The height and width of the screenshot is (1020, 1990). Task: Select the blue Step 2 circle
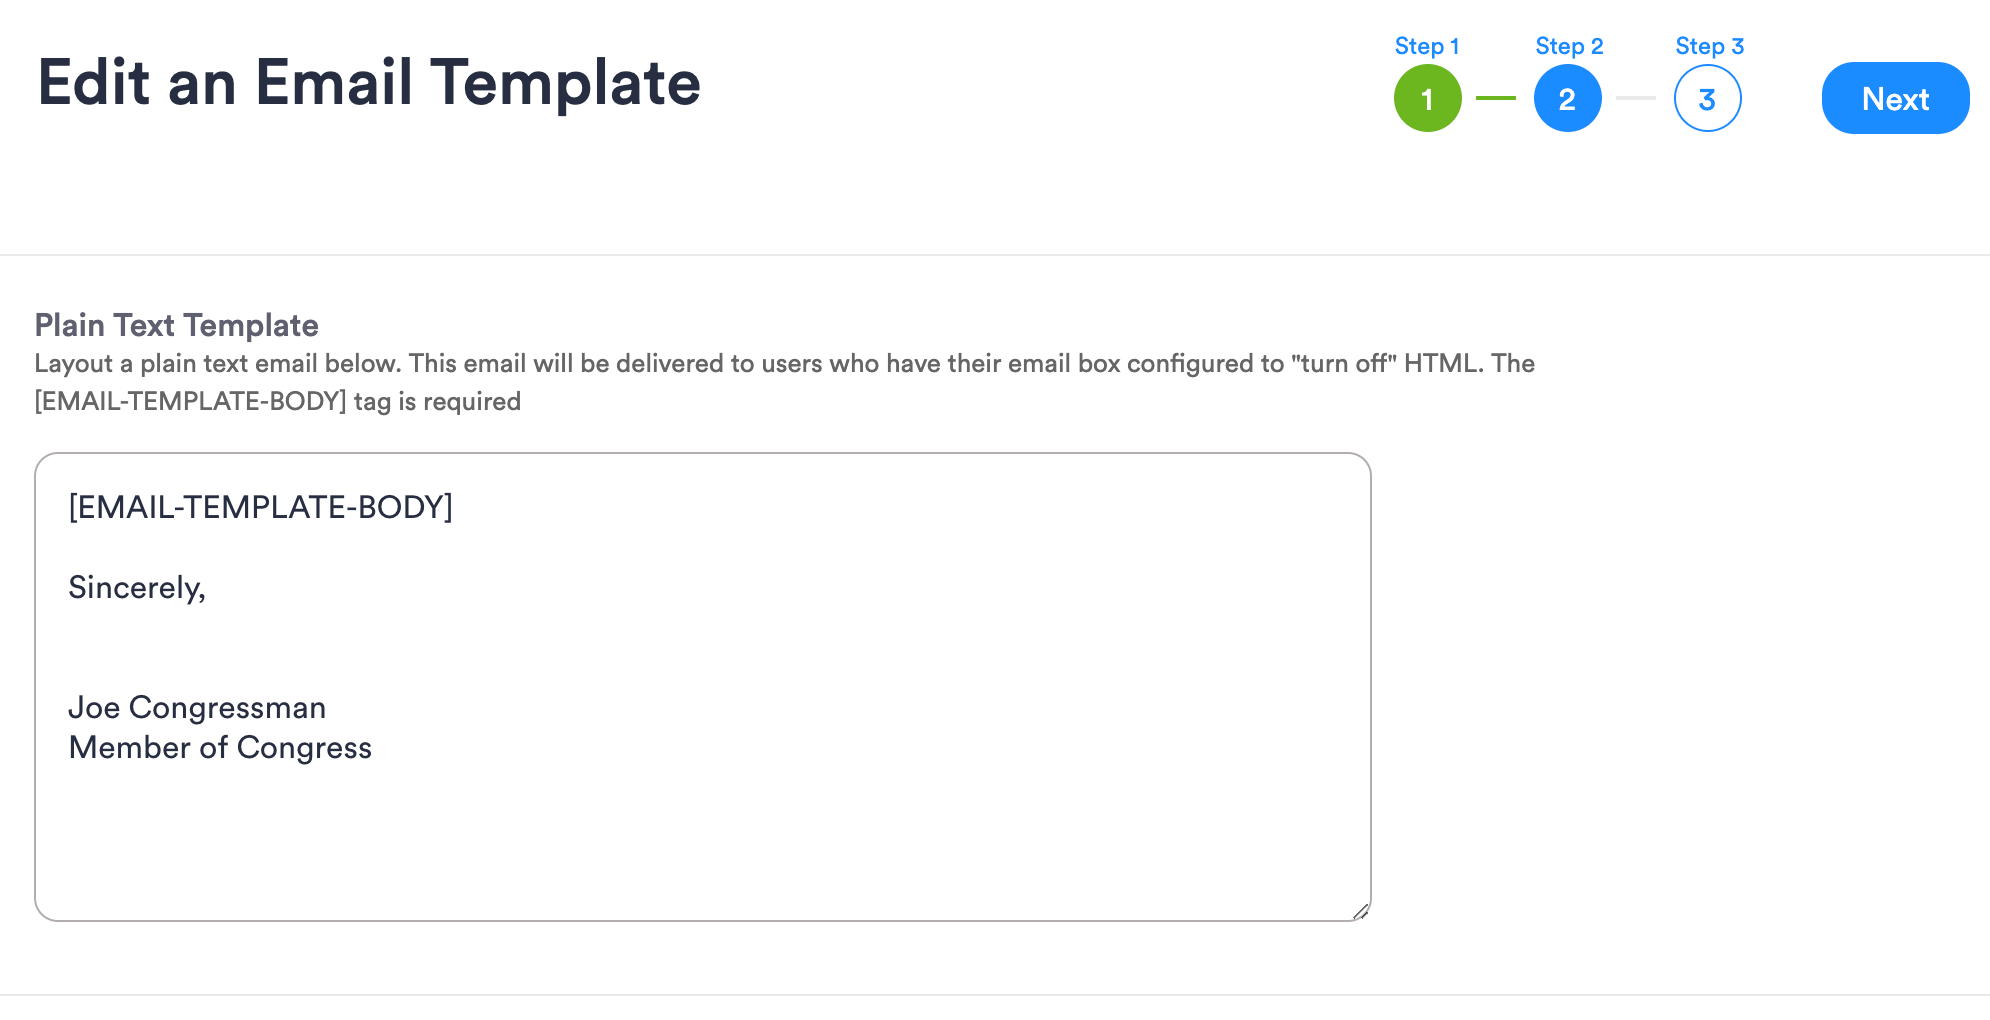(x=1567, y=98)
